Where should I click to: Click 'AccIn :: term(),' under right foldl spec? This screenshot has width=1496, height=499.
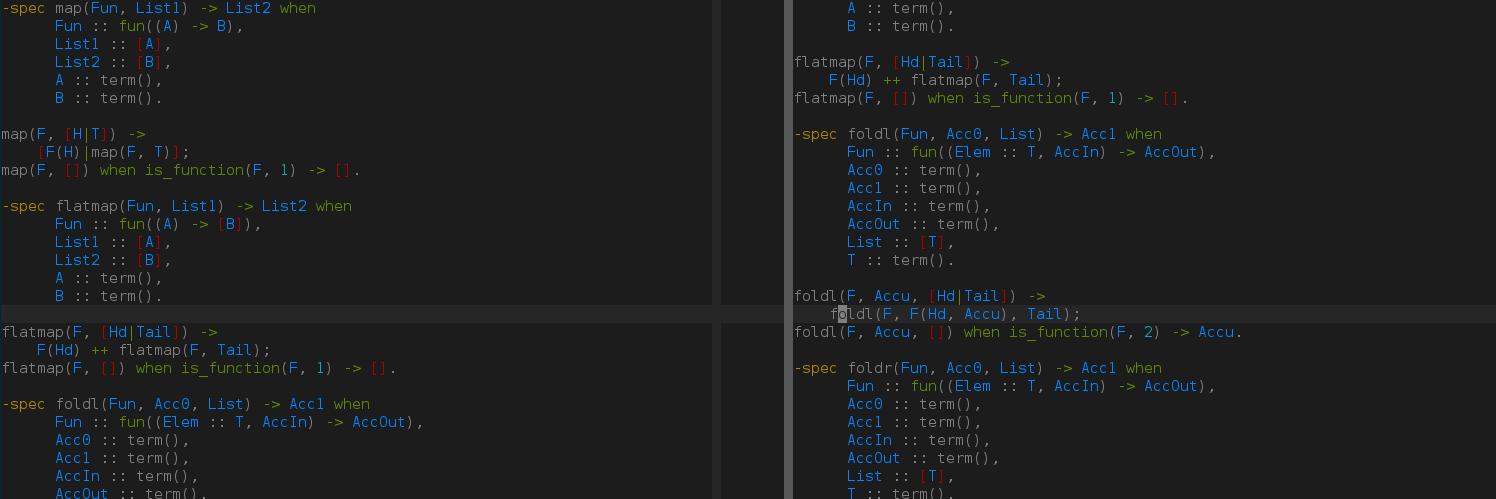pyautogui.click(x=919, y=206)
